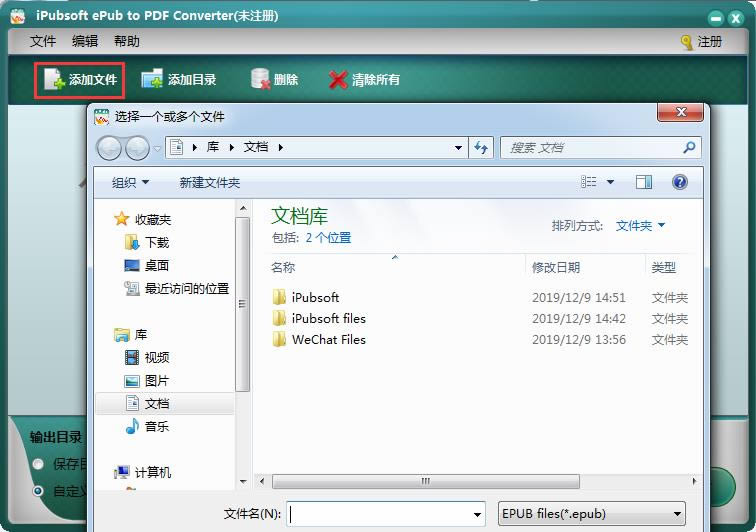Click the Add File (添加文件) toolbar button
Screen dimensions: 756x532
pyautogui.click(x=80, y=80)
